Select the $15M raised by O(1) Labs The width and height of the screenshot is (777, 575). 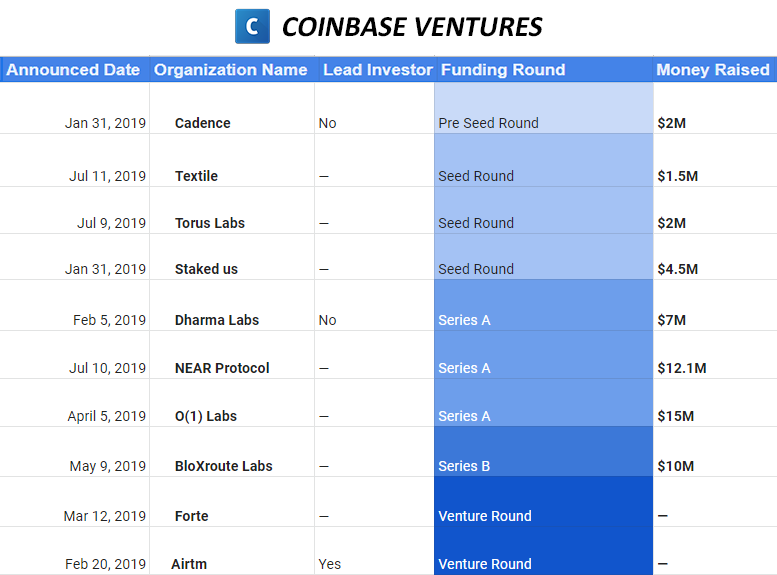click(675, 416)
